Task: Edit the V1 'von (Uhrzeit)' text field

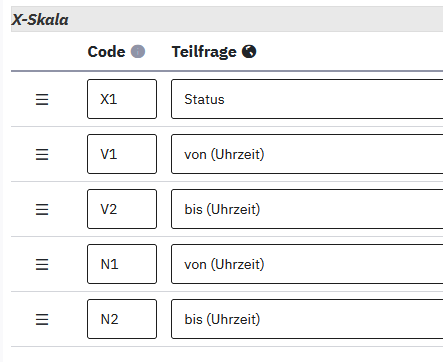Action: pyautogui.click(x=307, y=154)
